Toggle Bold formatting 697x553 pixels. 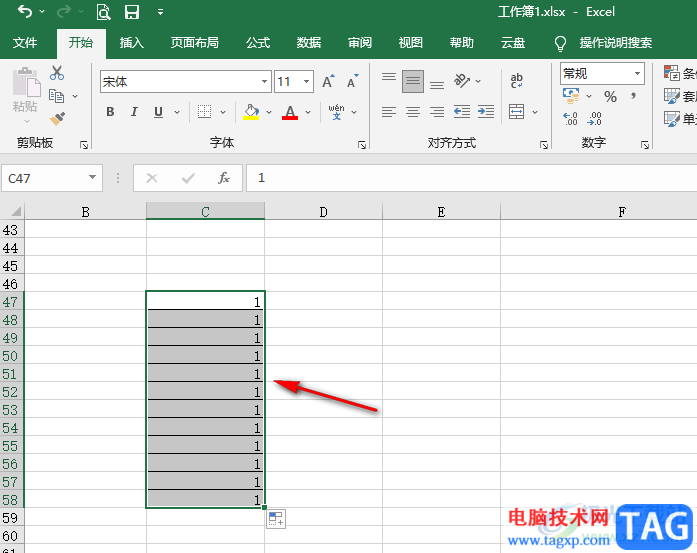coord(110,112)
